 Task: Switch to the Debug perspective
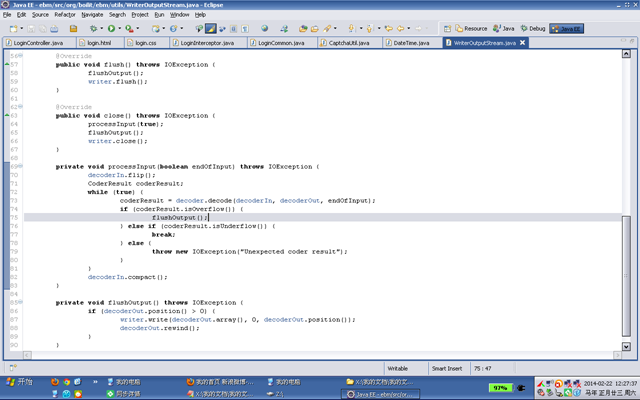click(535, 29)
